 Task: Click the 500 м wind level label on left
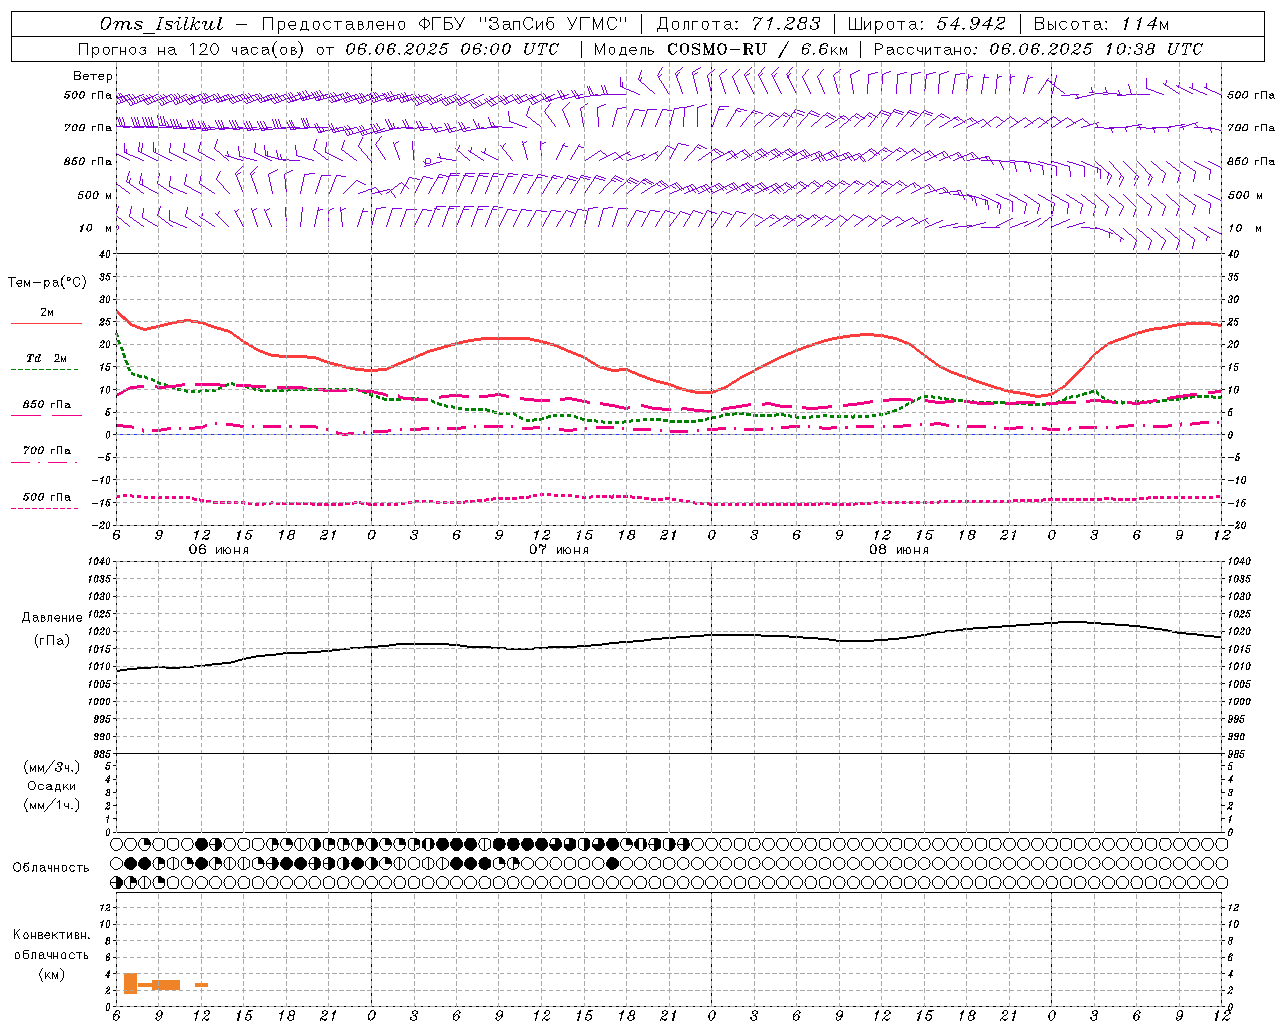(95, 195)
